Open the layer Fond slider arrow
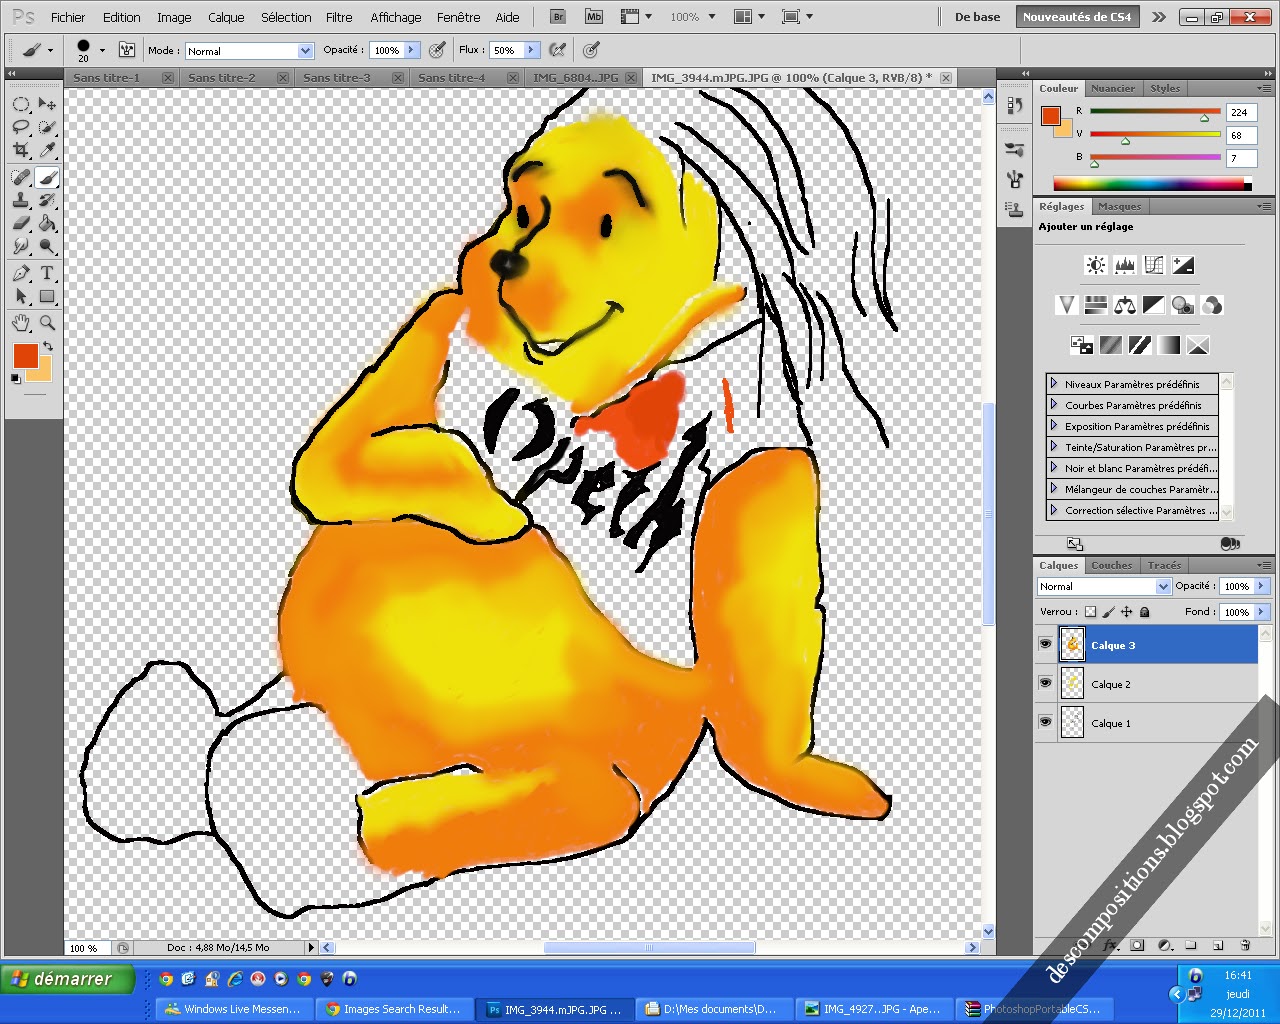This screenshot has height=1024, width=1280. 1261,612
